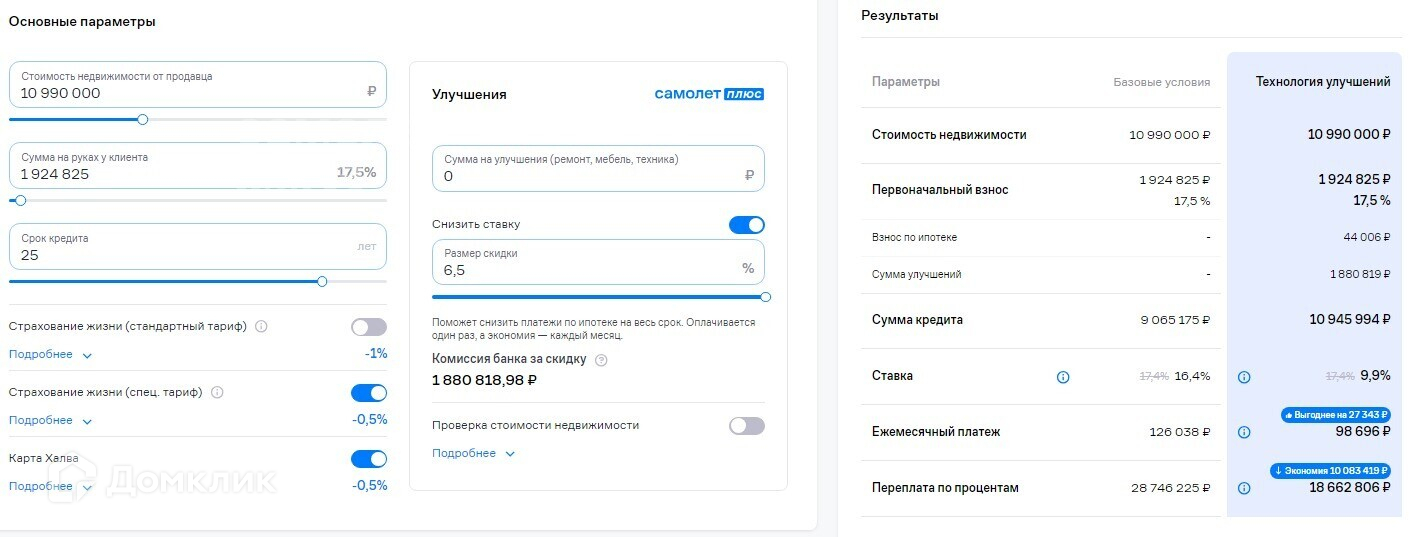Click the Самолет плюс logo
This screenshot has width=1415, height=537.
point(709,94)
